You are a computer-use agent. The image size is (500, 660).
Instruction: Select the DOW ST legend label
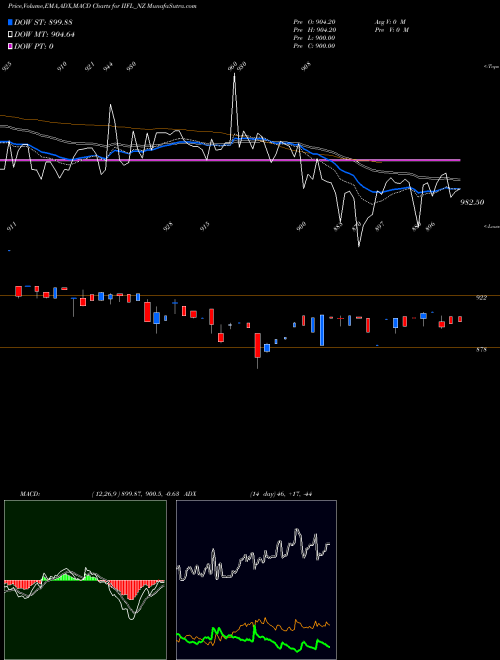[x=43, y=22]
